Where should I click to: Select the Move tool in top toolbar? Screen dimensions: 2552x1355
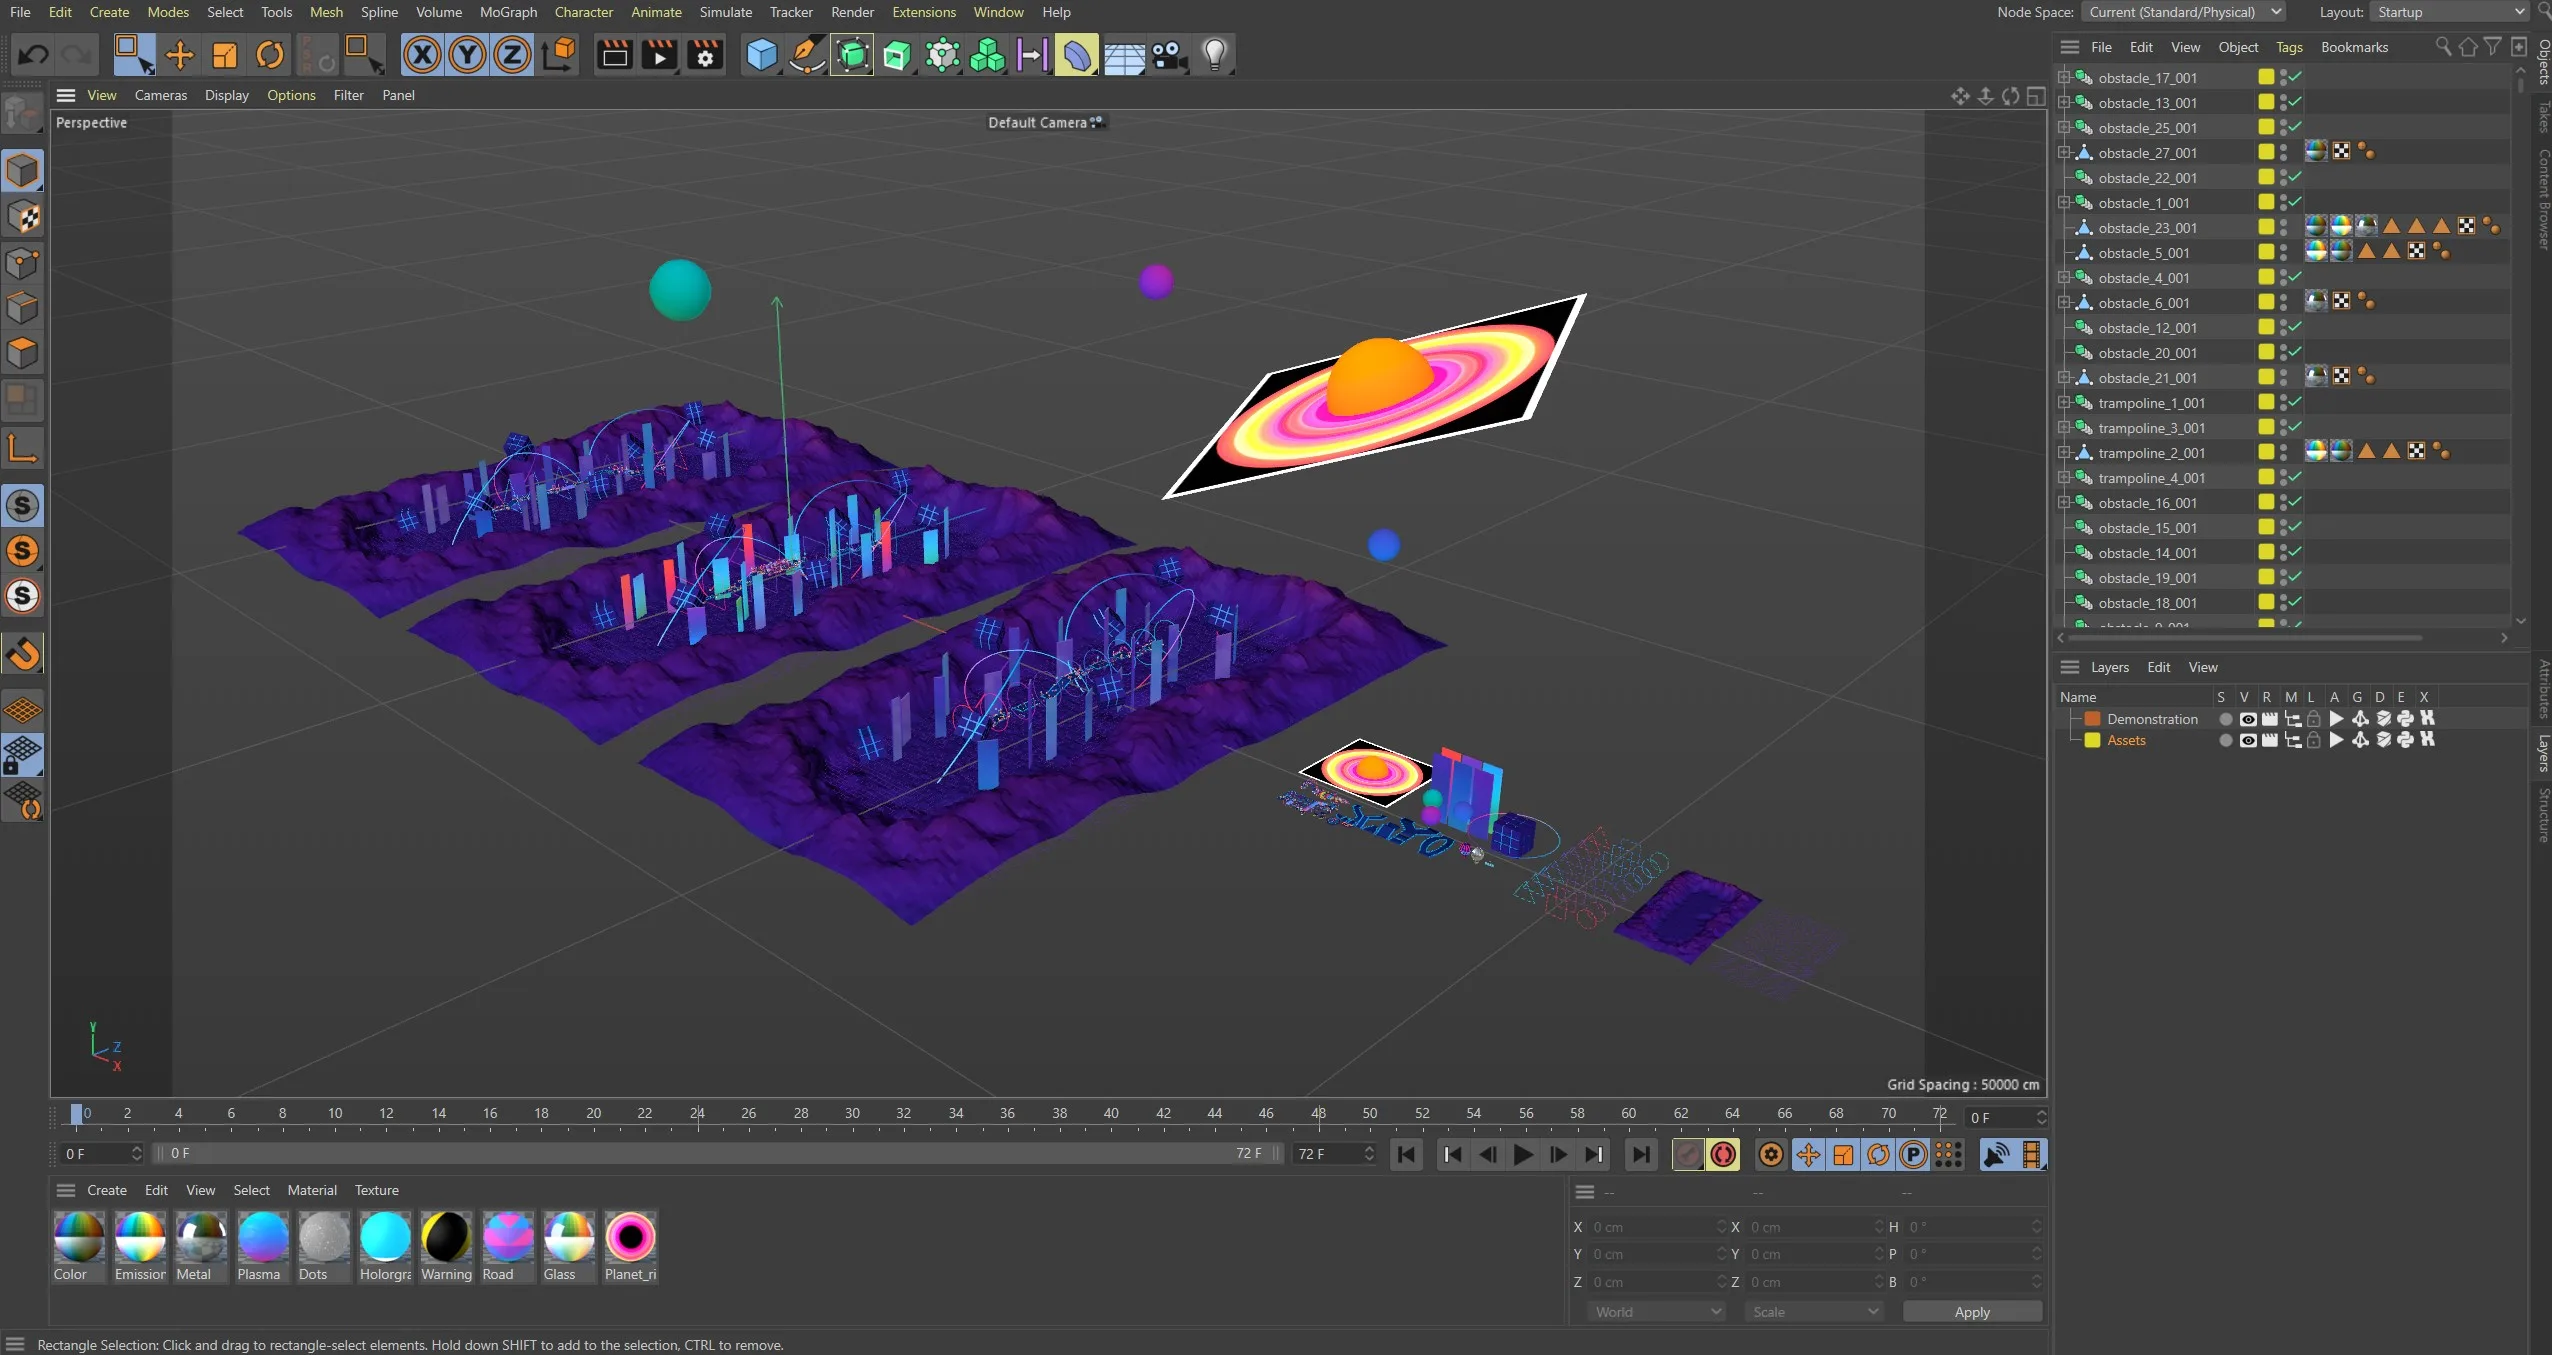179,55
